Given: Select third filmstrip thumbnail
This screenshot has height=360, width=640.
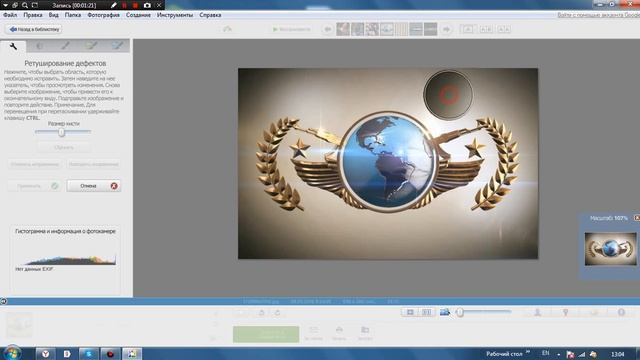Looking at the screenshot, I should (372, 29).
